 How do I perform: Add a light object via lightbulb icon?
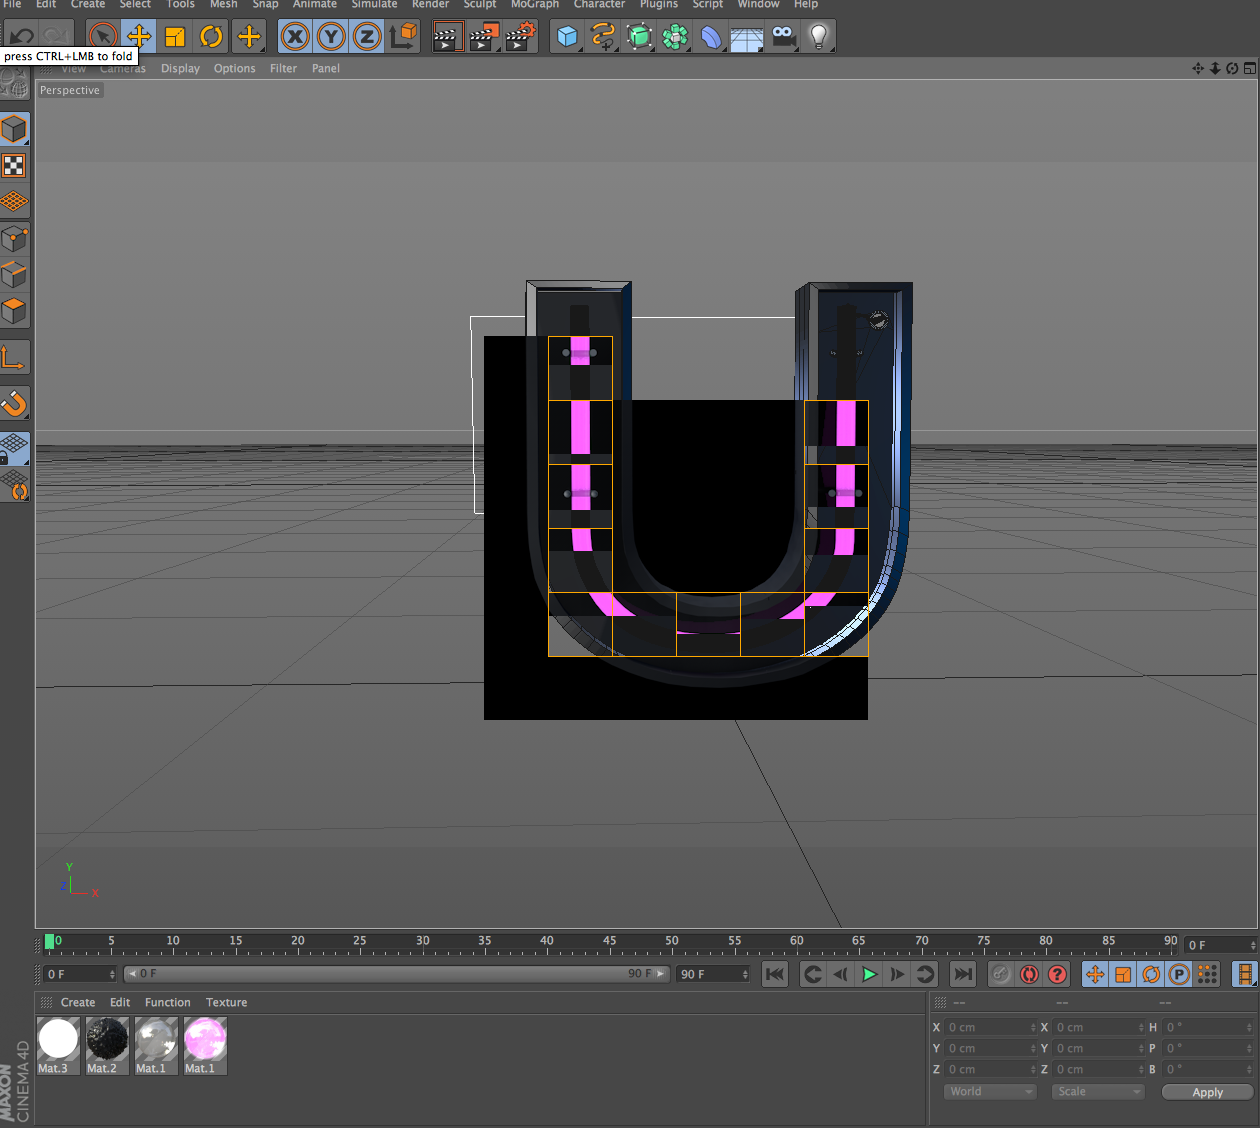click(x=819, y=37)
